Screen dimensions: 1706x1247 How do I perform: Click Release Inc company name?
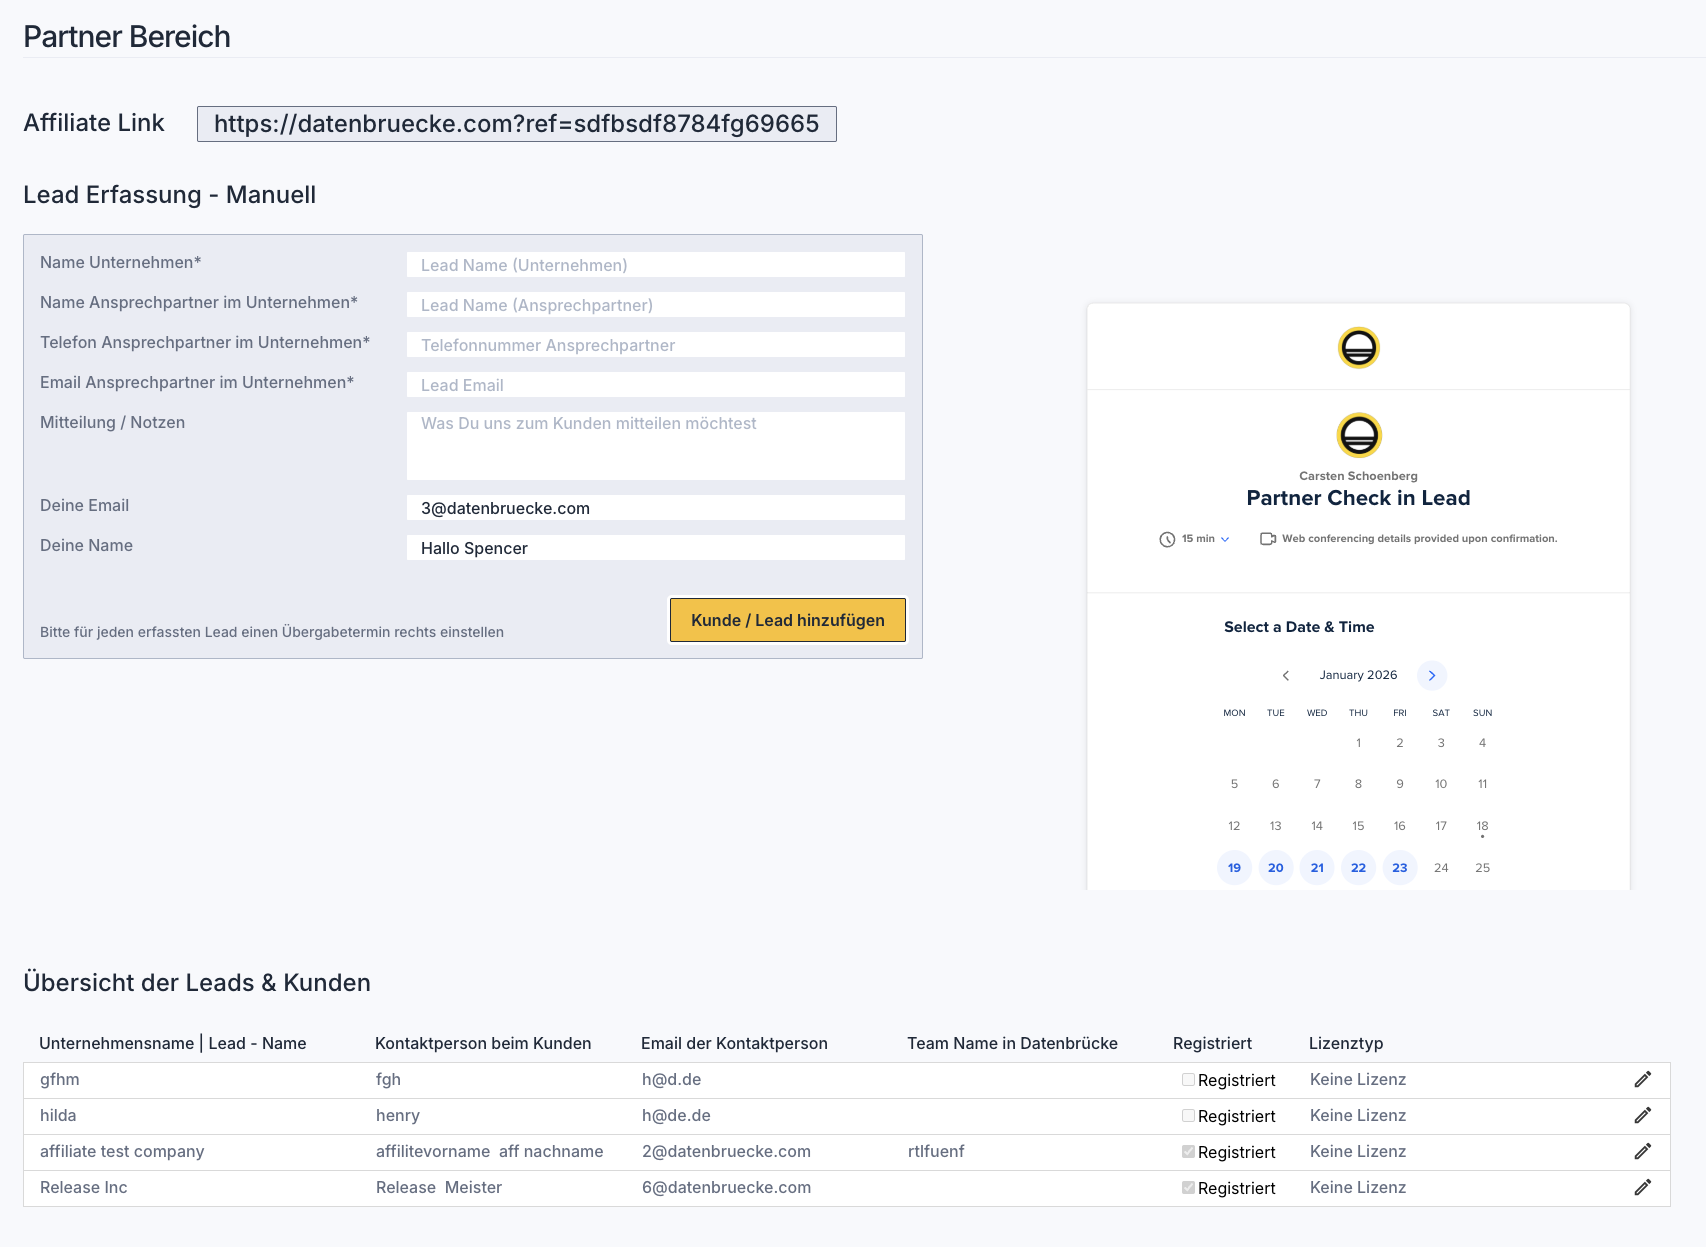(x=84, y=1187)
